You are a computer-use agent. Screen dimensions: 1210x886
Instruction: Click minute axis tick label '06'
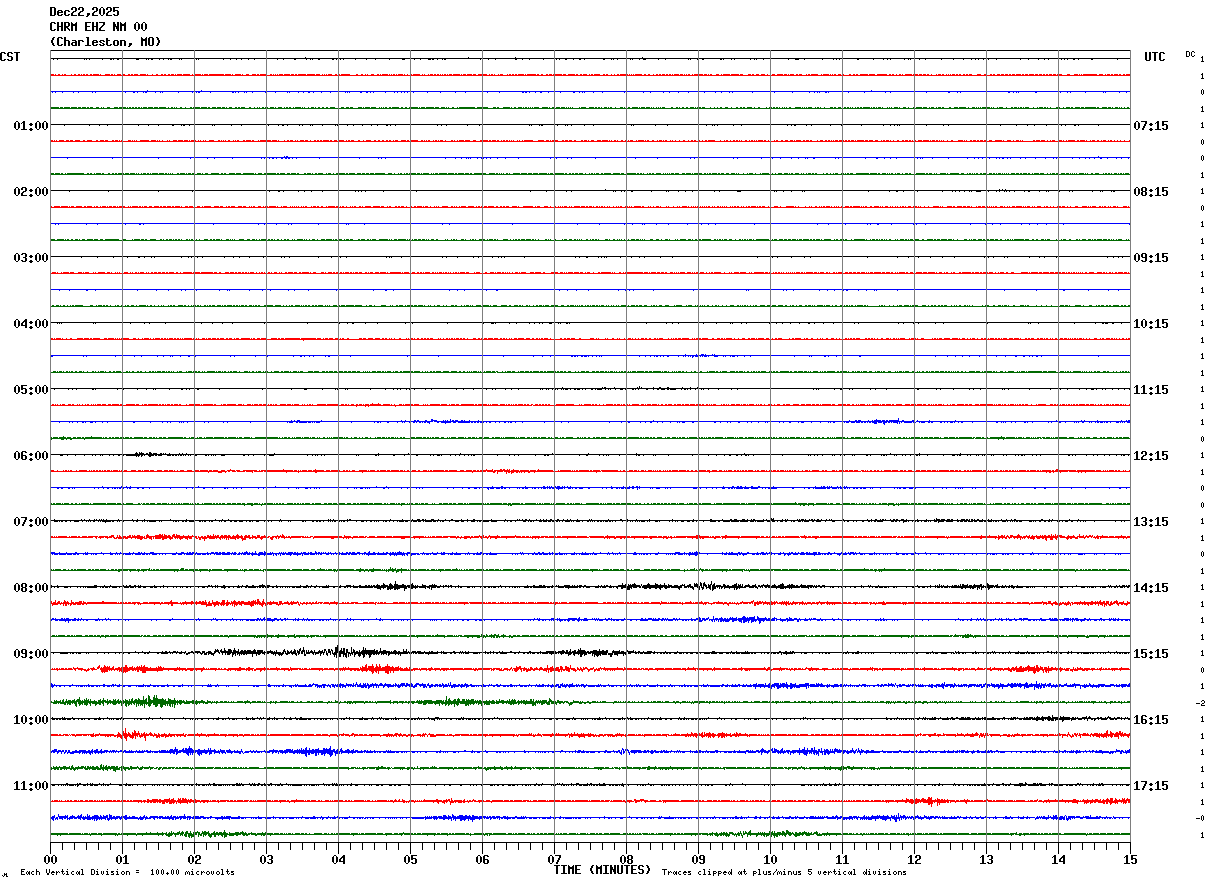(x=482, y=859)
